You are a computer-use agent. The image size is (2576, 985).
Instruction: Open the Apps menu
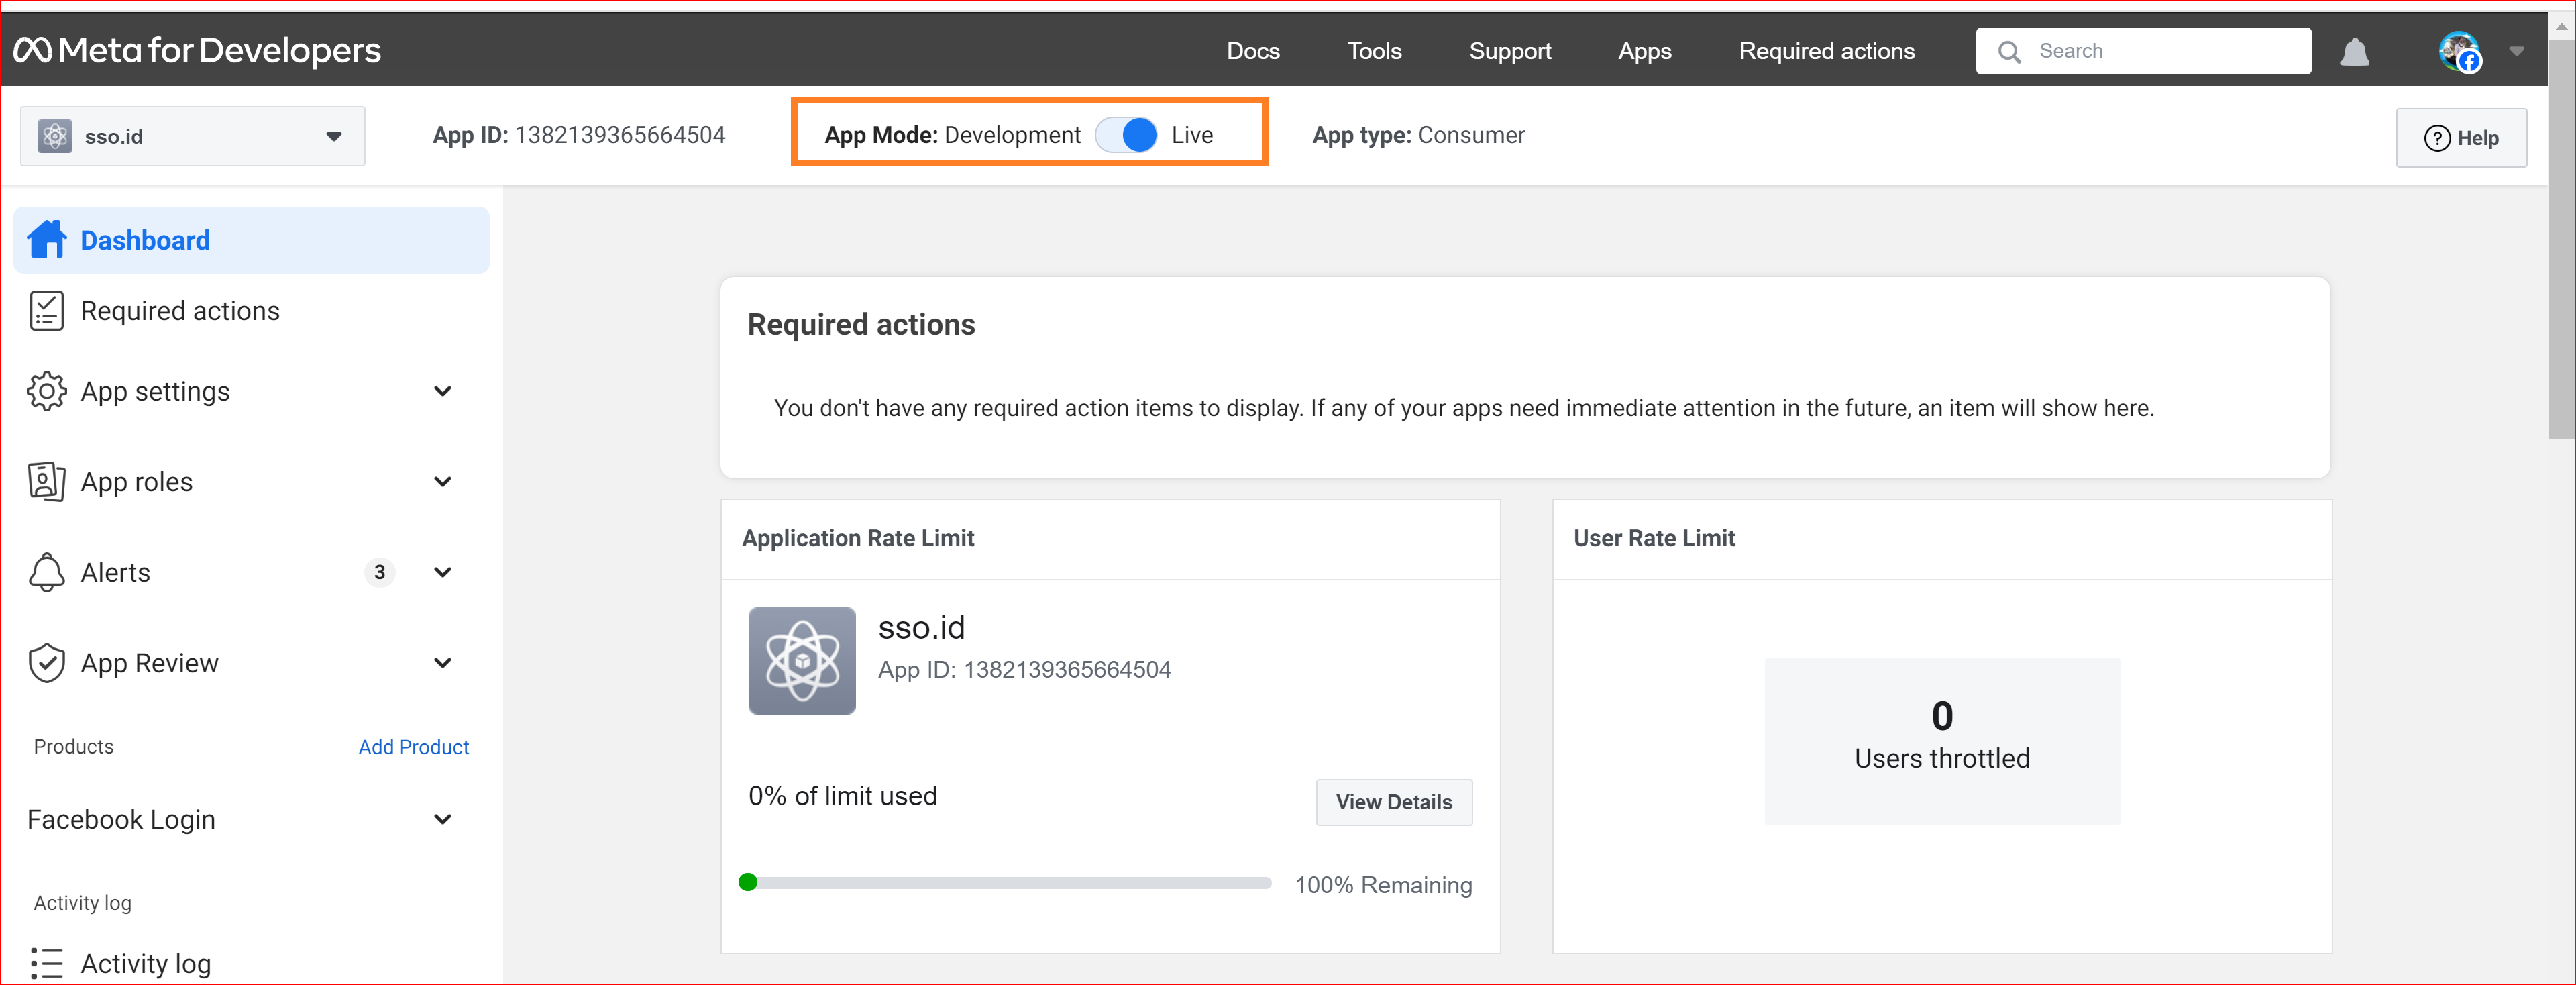click(1644, 51)
